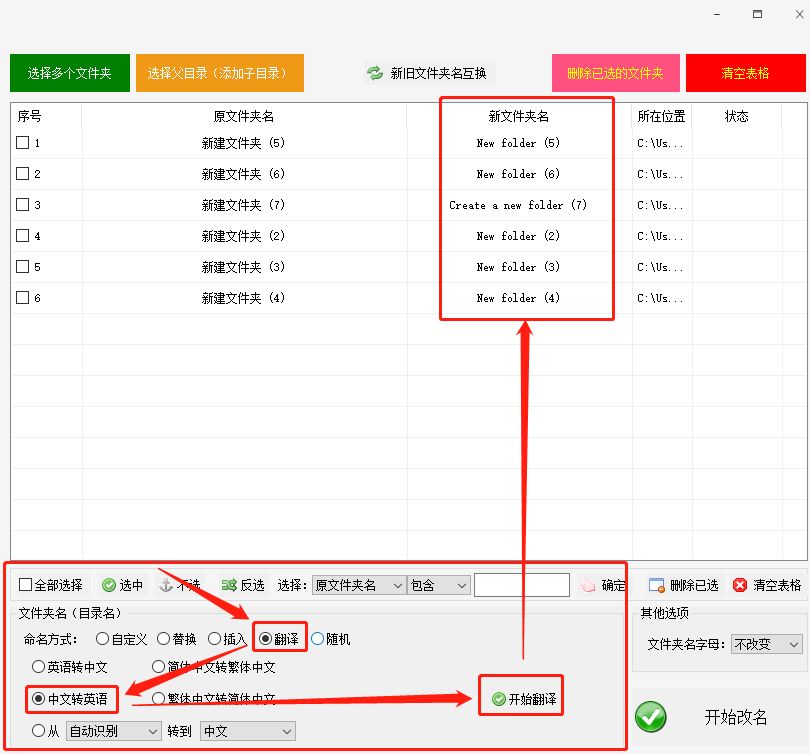Choose 繁体中文转简体中文 radio option
The height and width of the screenshot is (754, 810).
(159, 699)
